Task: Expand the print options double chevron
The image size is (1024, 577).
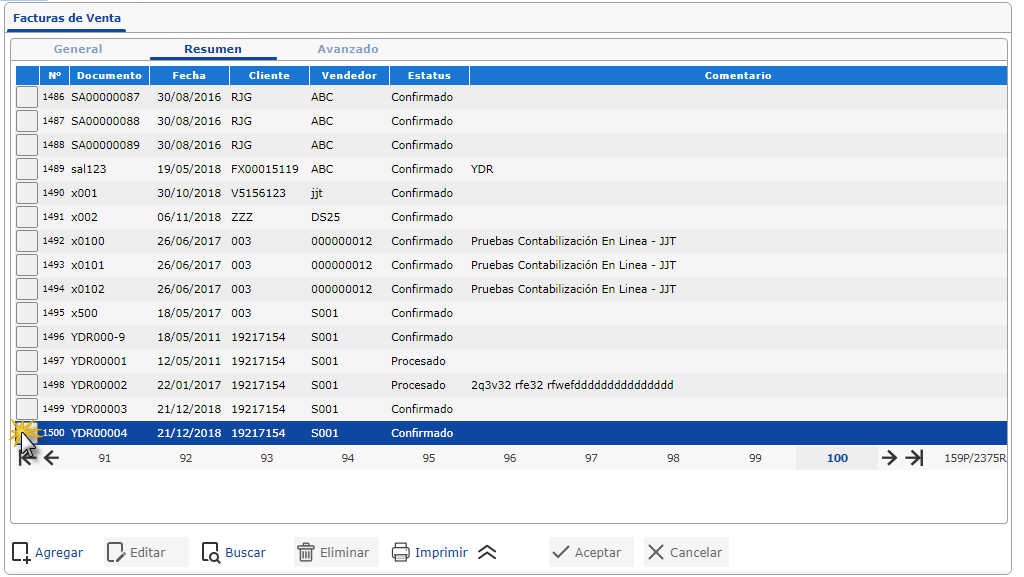Action: 487,552
